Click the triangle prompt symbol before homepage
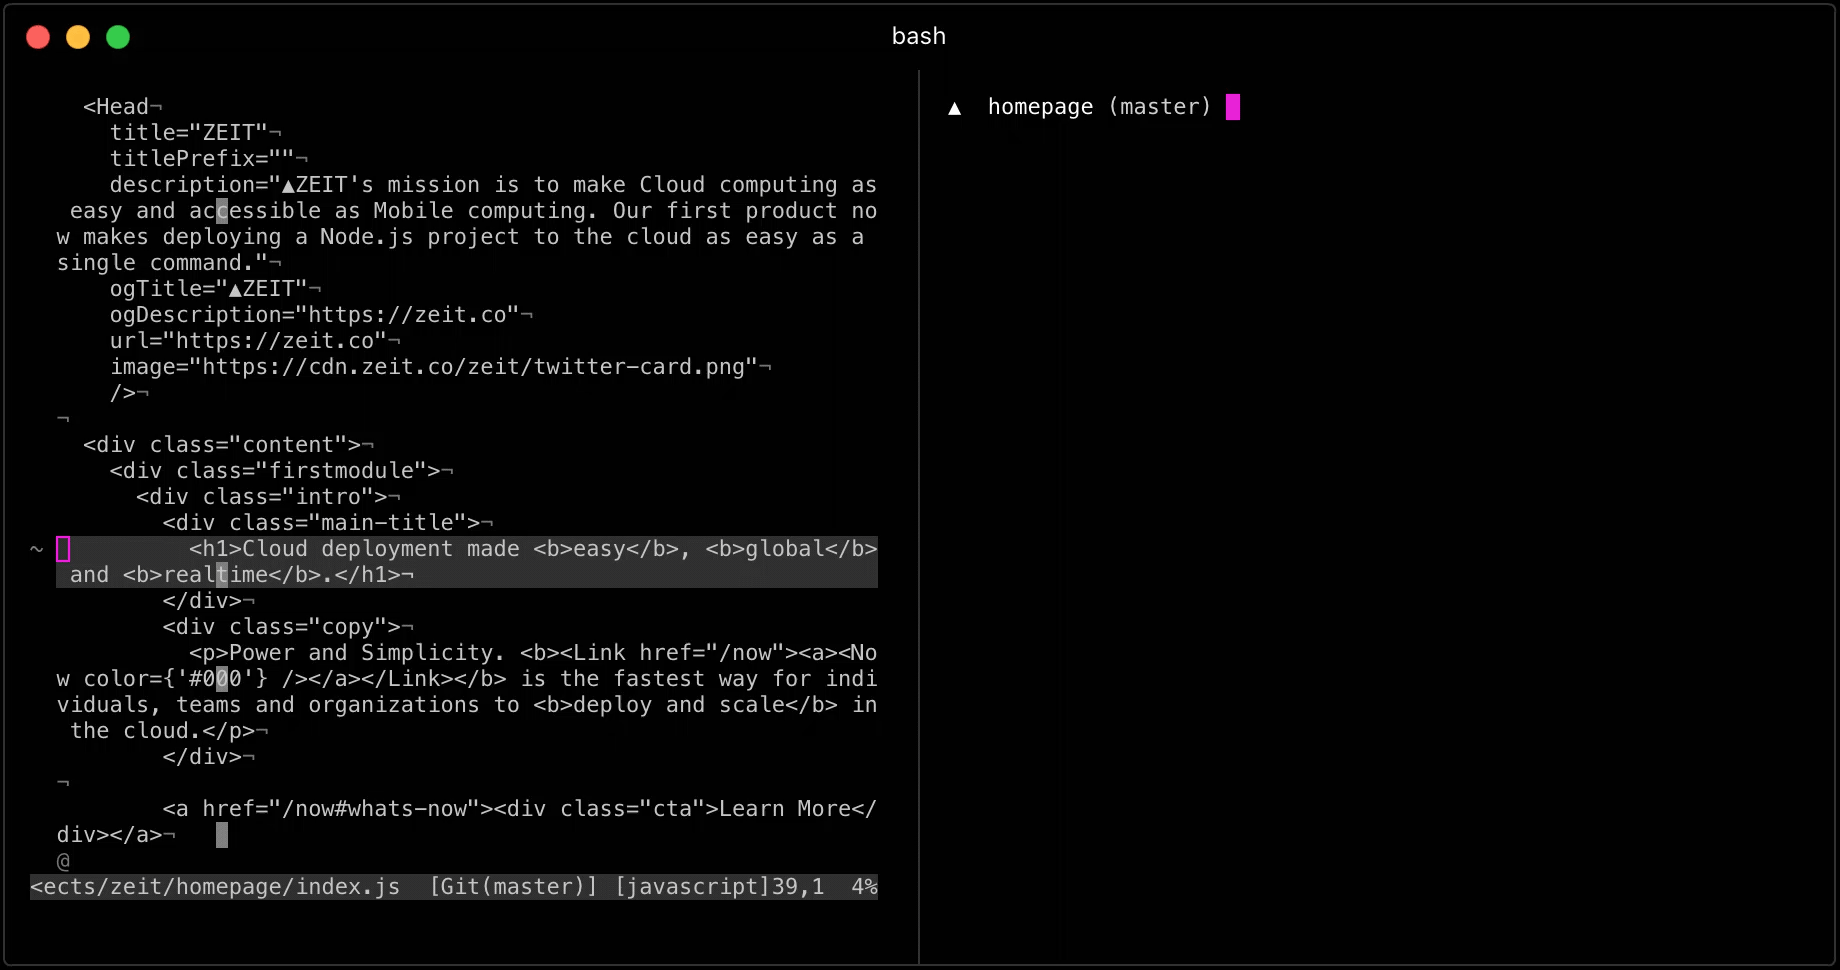Viewport: 1840px width, 970px height. pyautogui.click(x=955, y=108)
